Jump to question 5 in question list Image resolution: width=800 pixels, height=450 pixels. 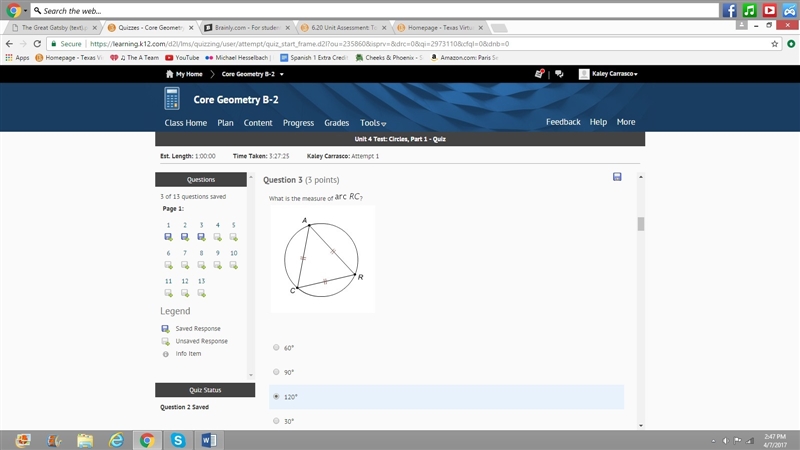tap(234, 225)
